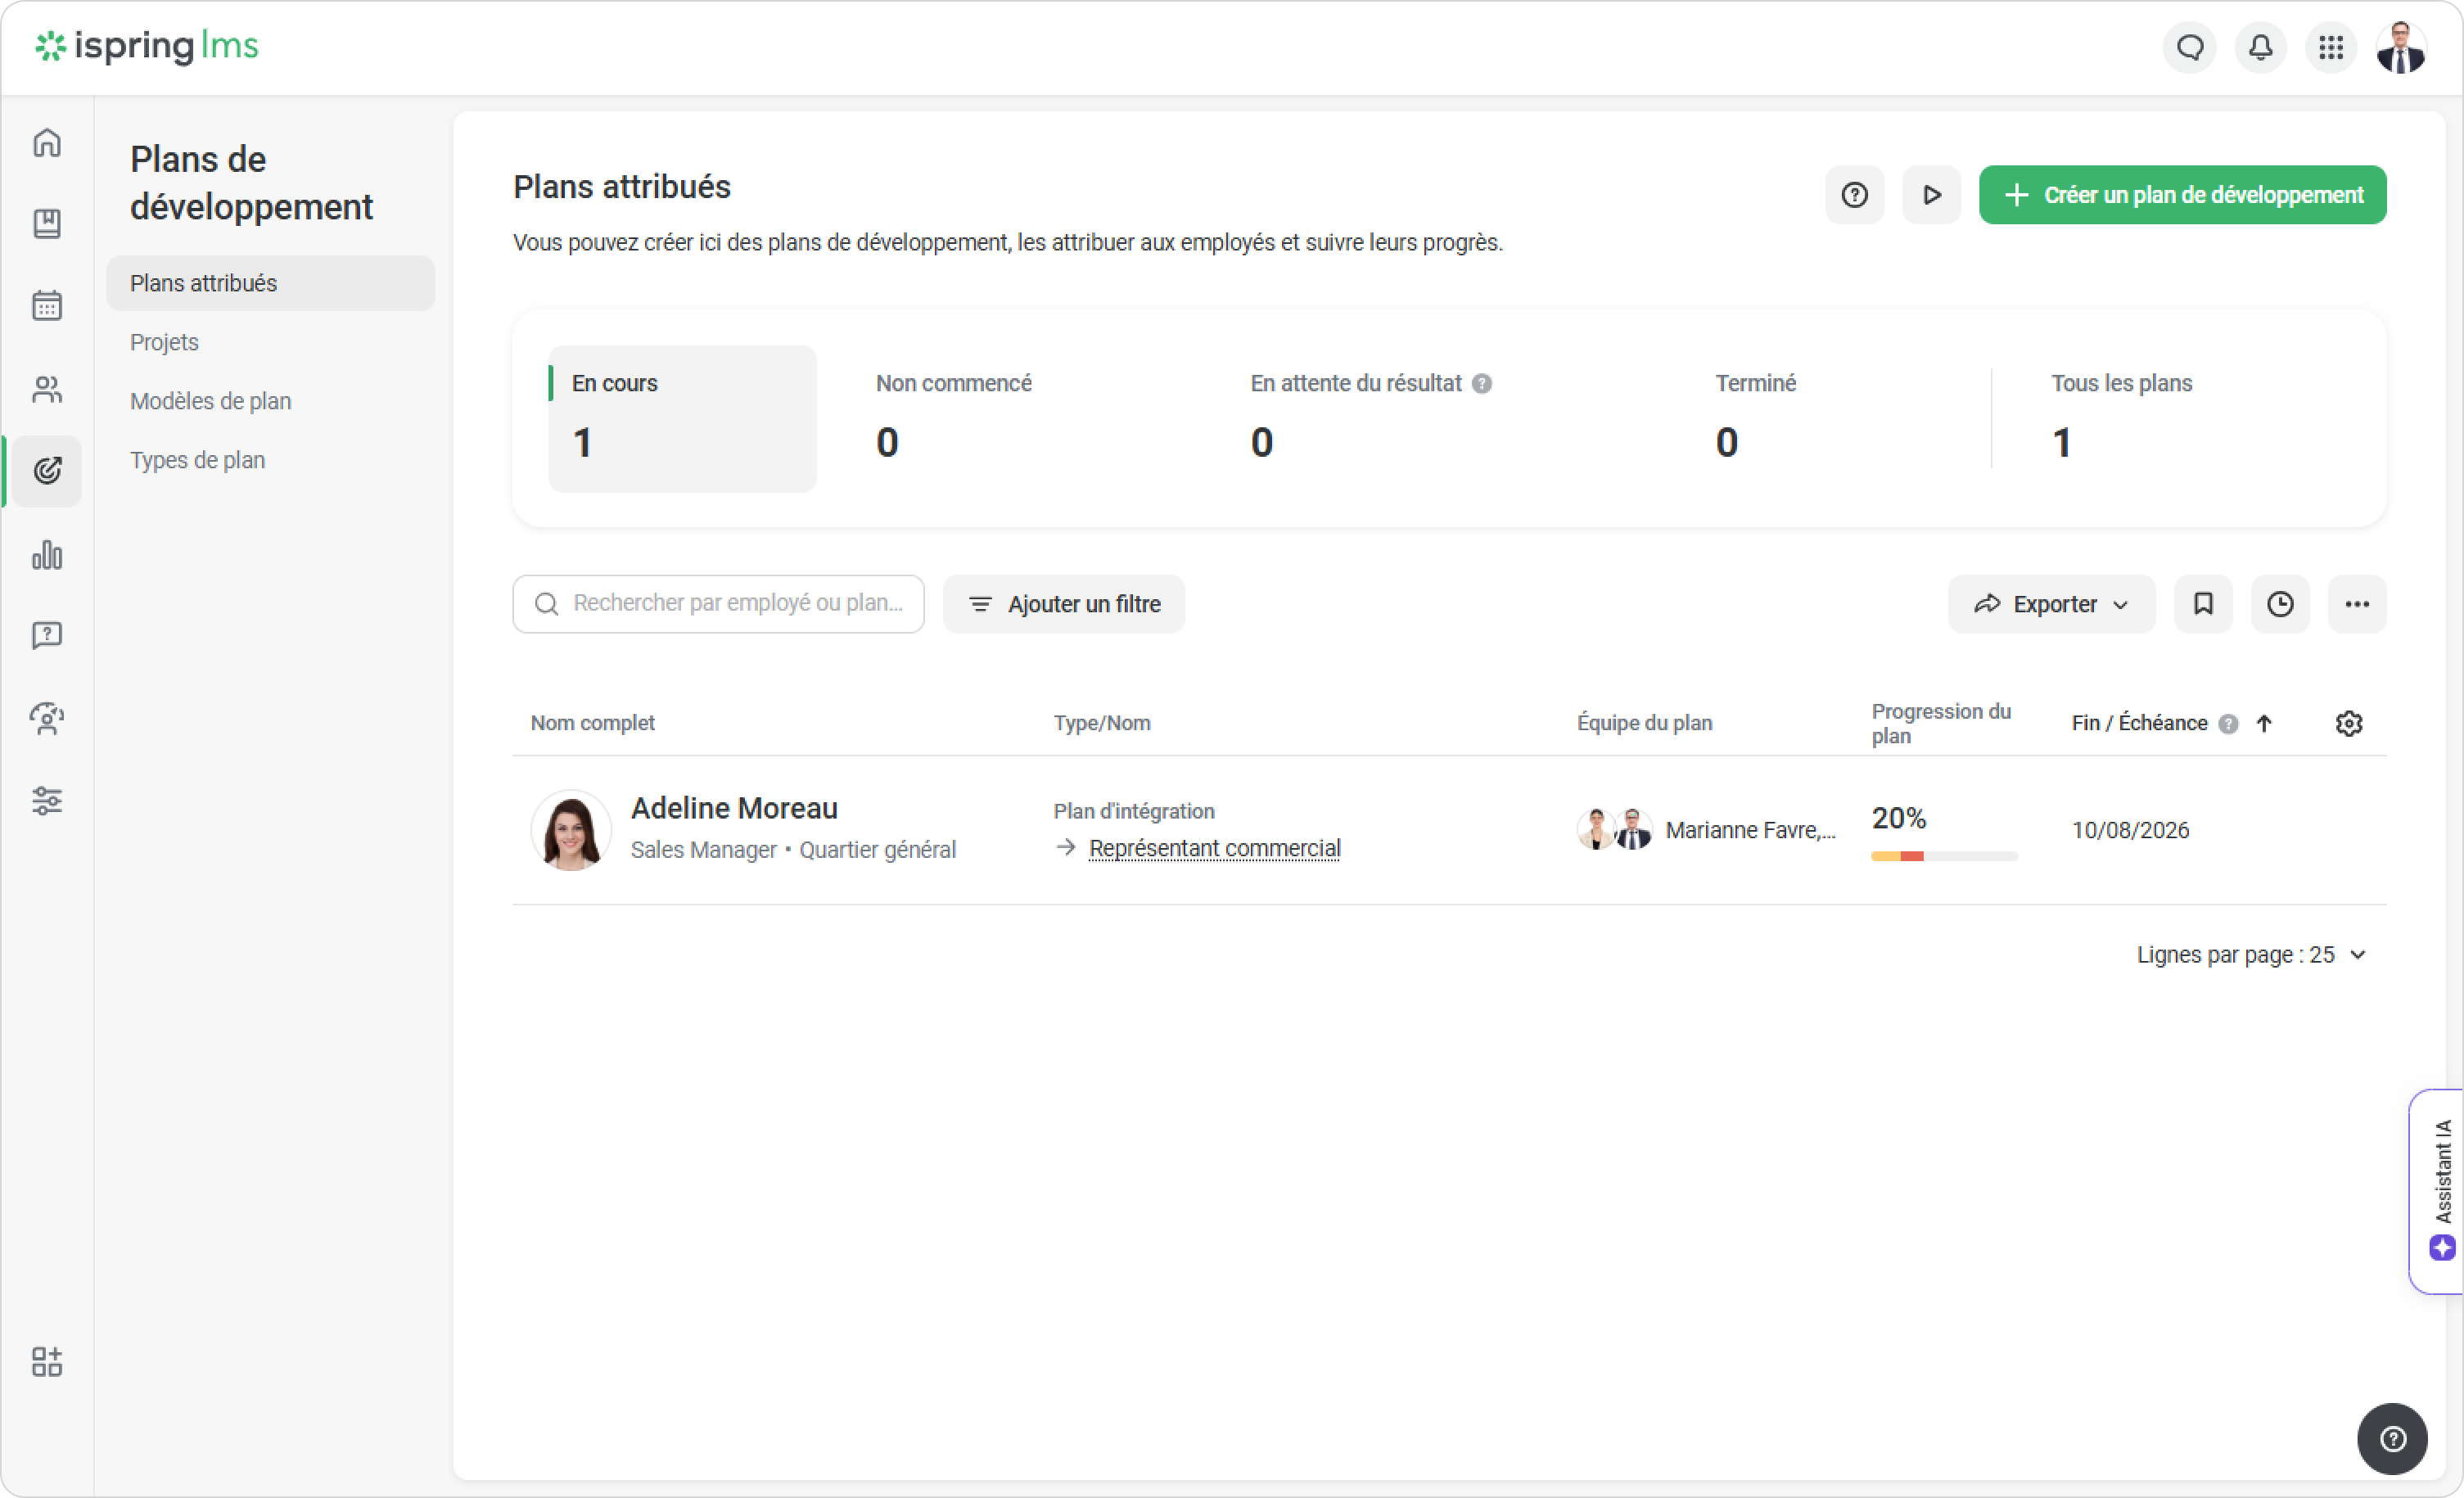The width and height of the screenshot is (2464, 1498).
Task: Open Modèles de plan
Action: click(x=210, y=401)
